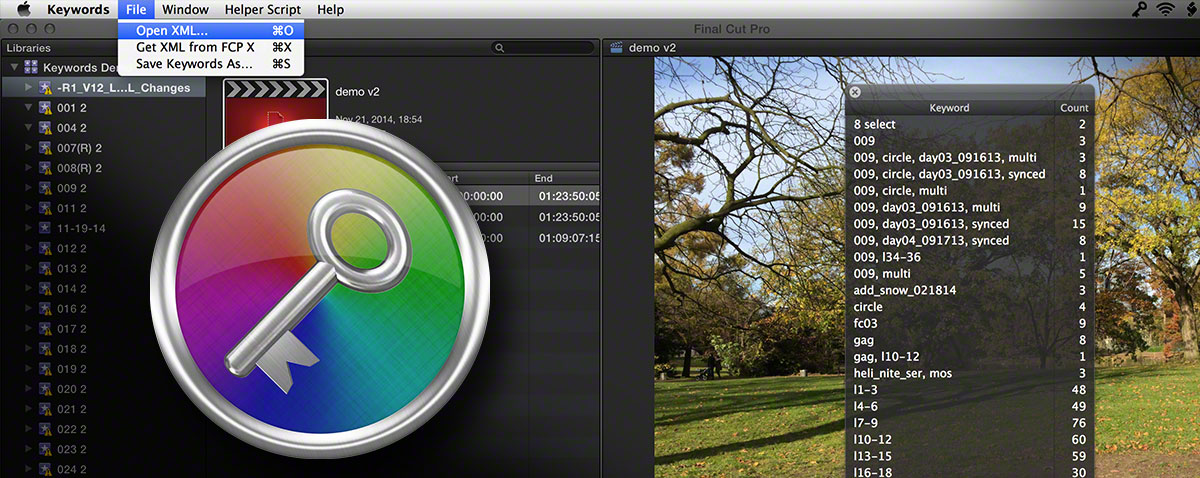Viewport: 1200px width, 478px height.
Task: Click the End column header
Action: pos(565,178)
